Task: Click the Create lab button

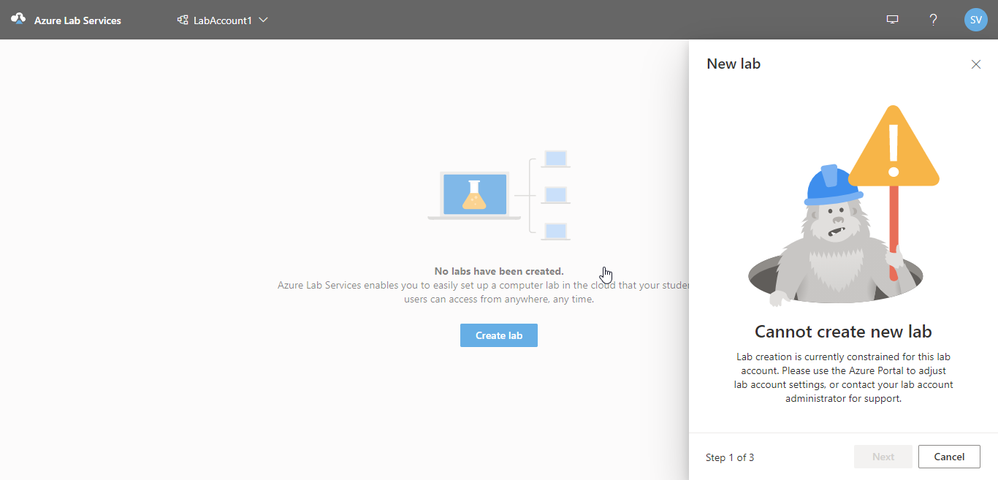Action: (499, 335)
